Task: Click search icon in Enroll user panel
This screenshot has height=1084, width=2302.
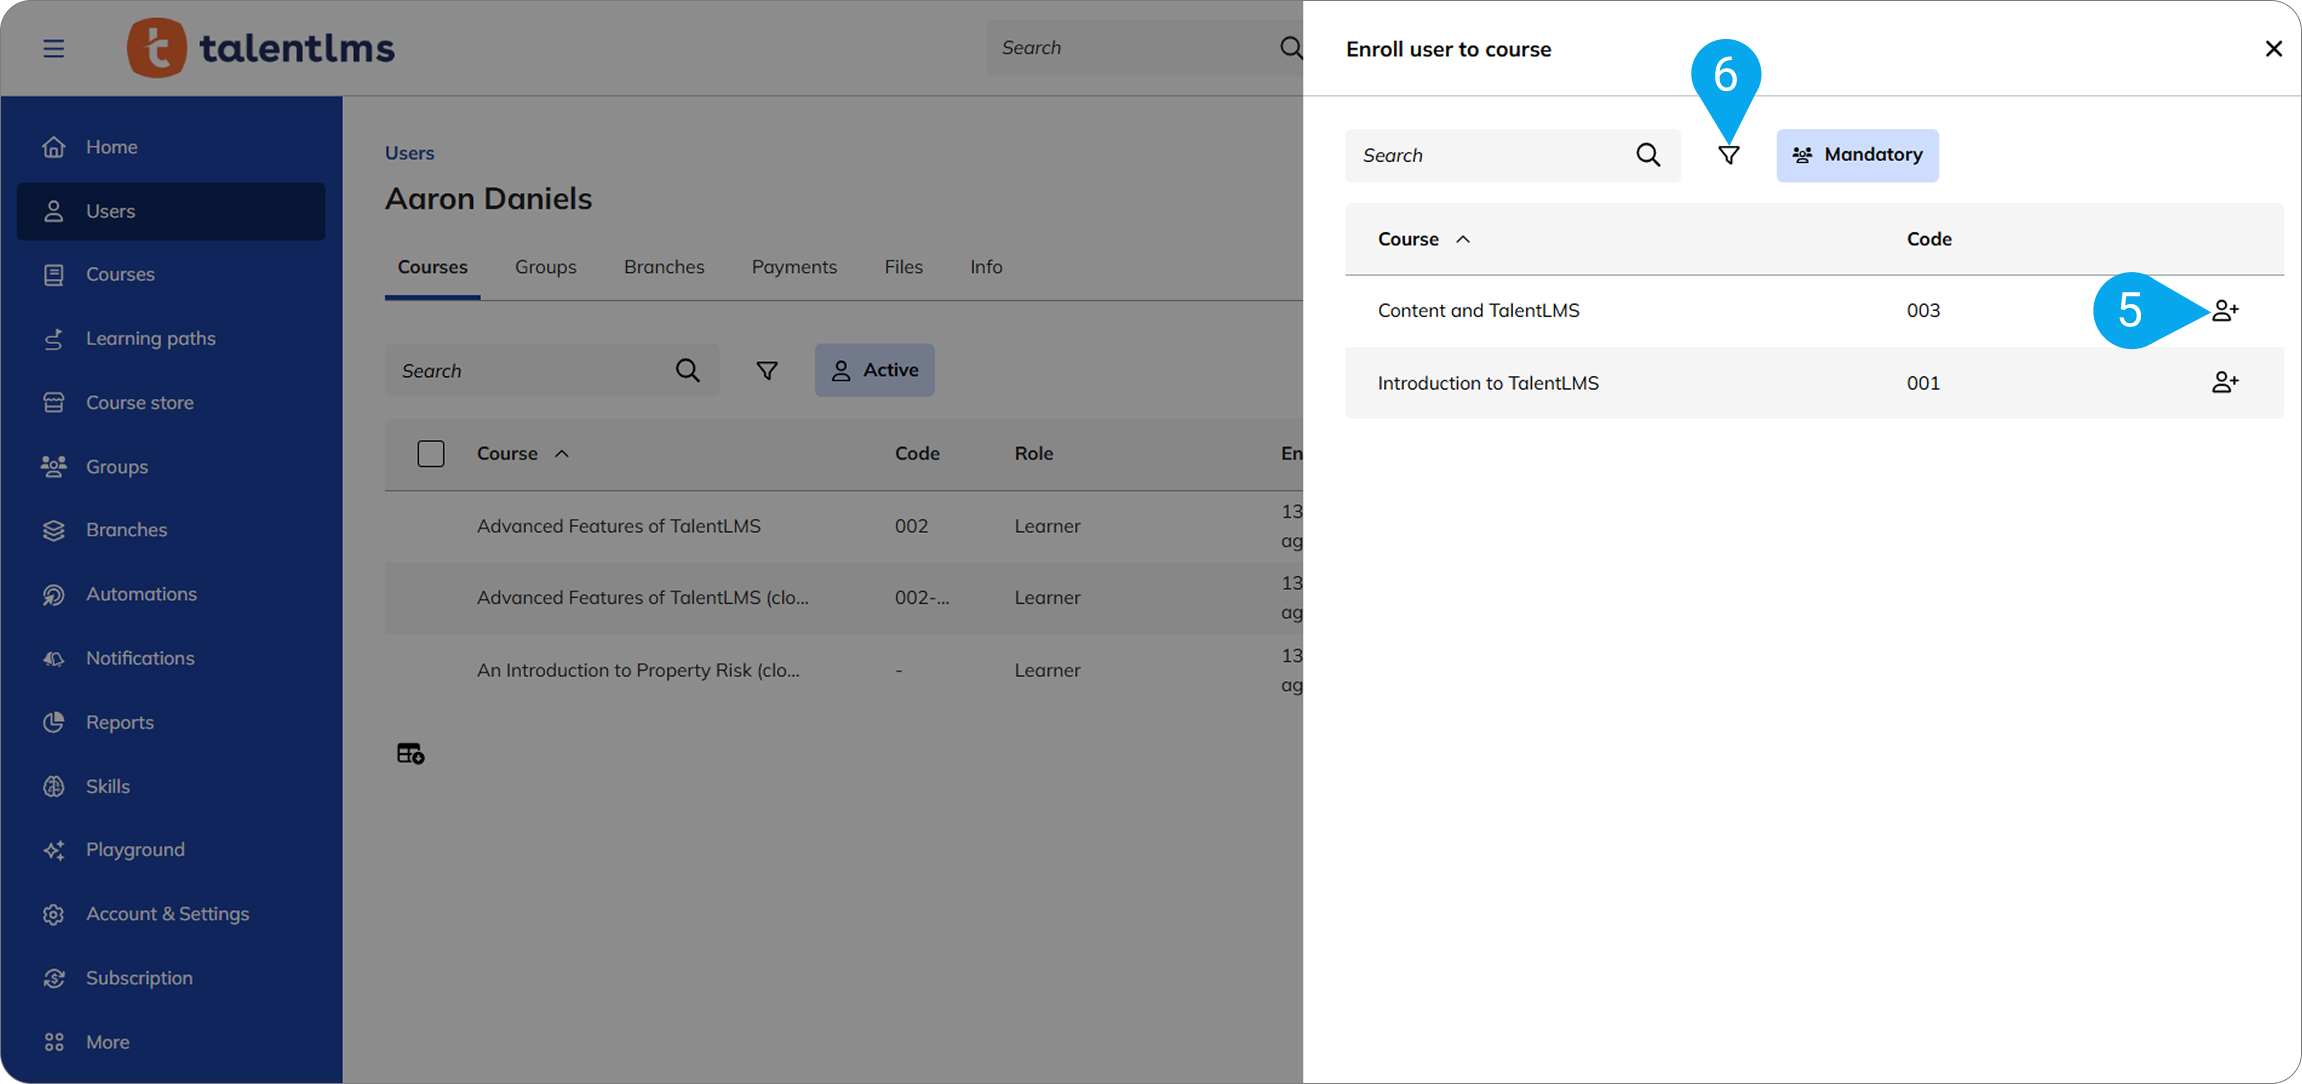Action: point(1648,155)
